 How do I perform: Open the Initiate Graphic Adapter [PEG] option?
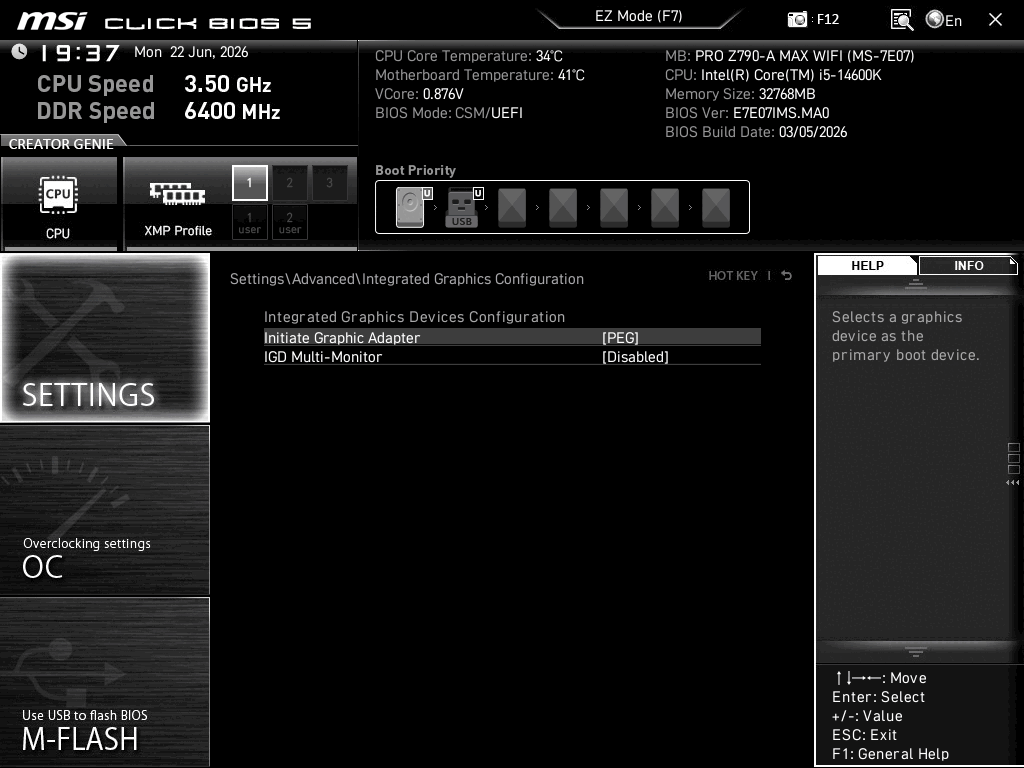click(512, 338)
